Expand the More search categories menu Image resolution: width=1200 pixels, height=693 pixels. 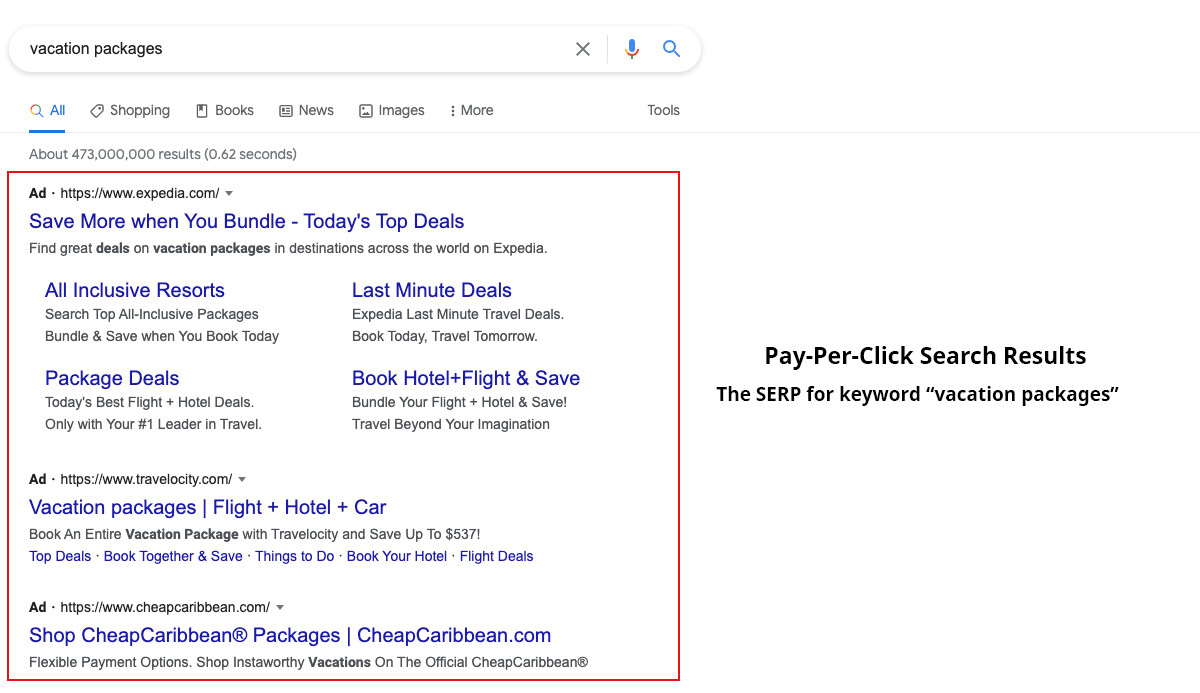(x=470, y=110)
